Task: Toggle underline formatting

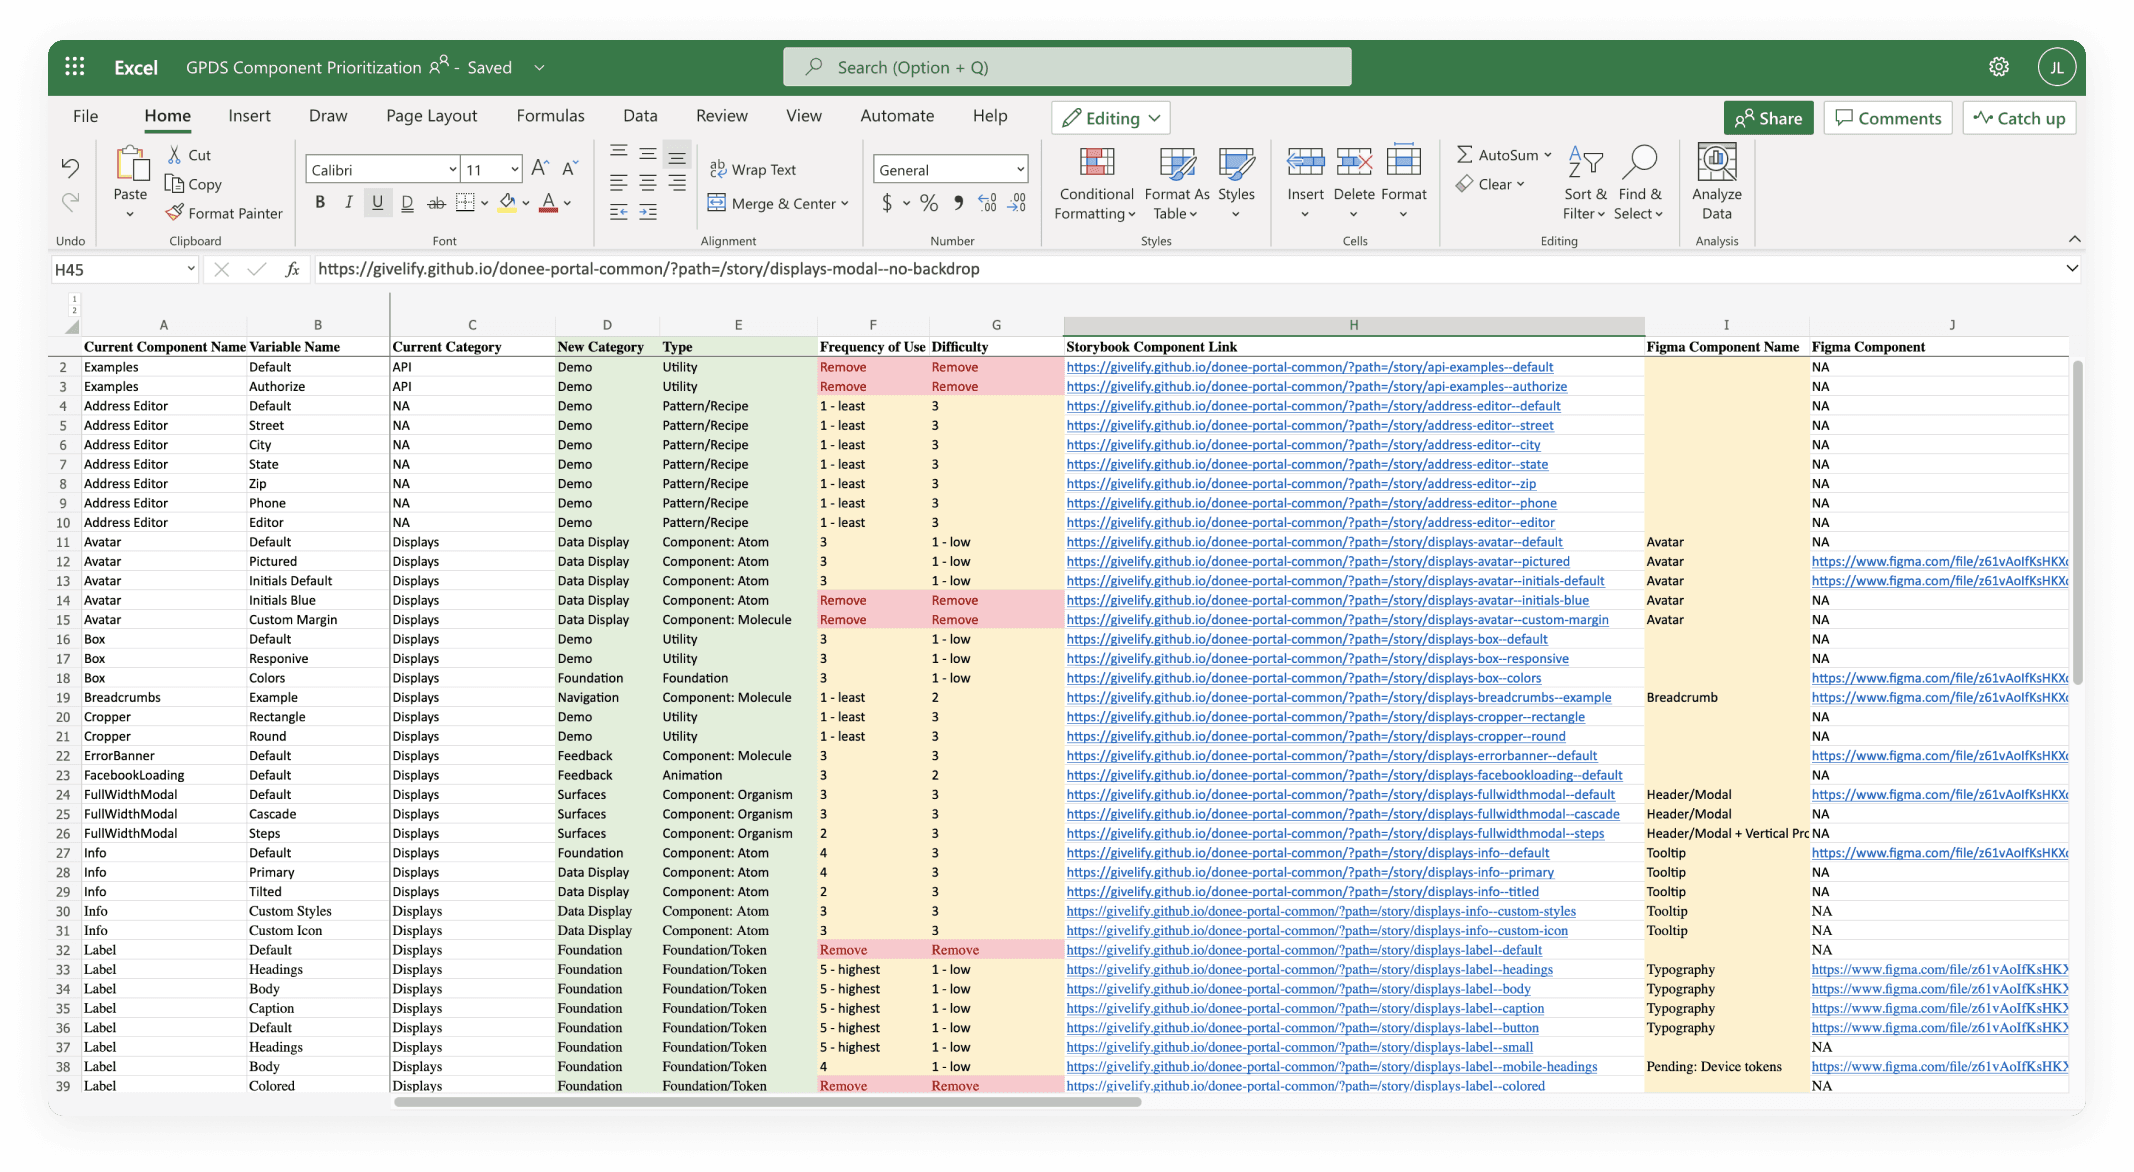Action: [377, 203]
